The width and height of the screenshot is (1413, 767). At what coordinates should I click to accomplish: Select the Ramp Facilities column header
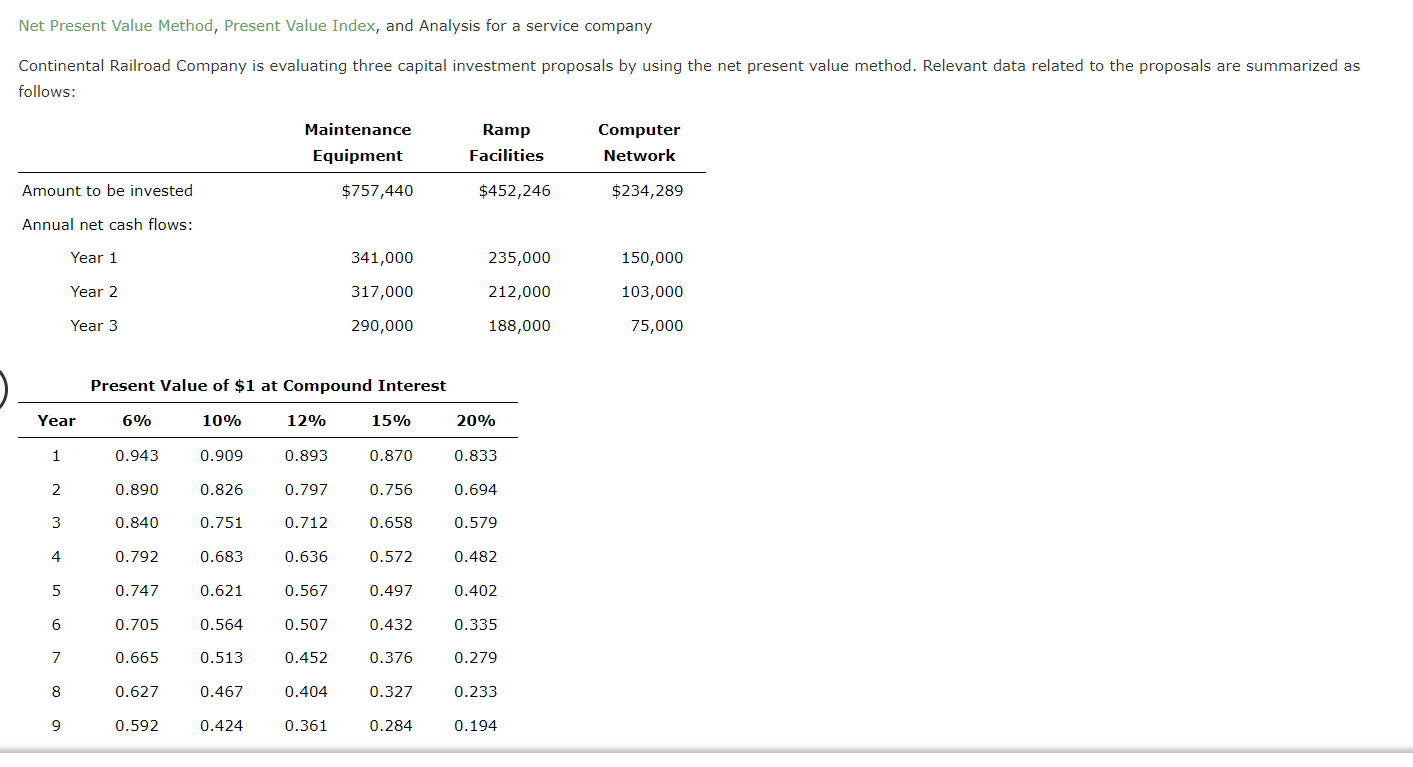tap(507, 143)
